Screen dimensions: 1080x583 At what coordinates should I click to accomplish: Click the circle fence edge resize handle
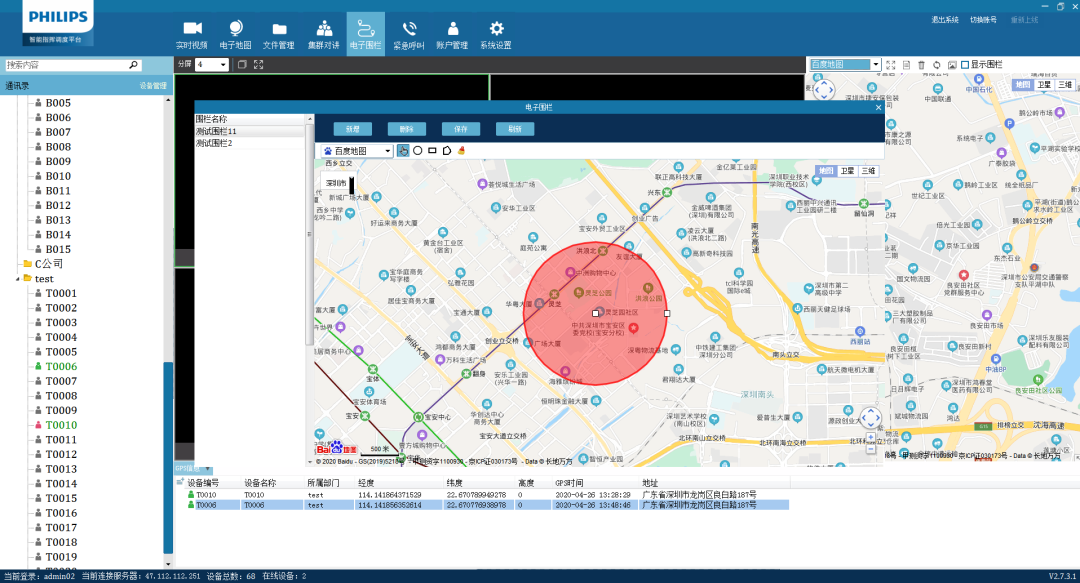coord(667,314)
